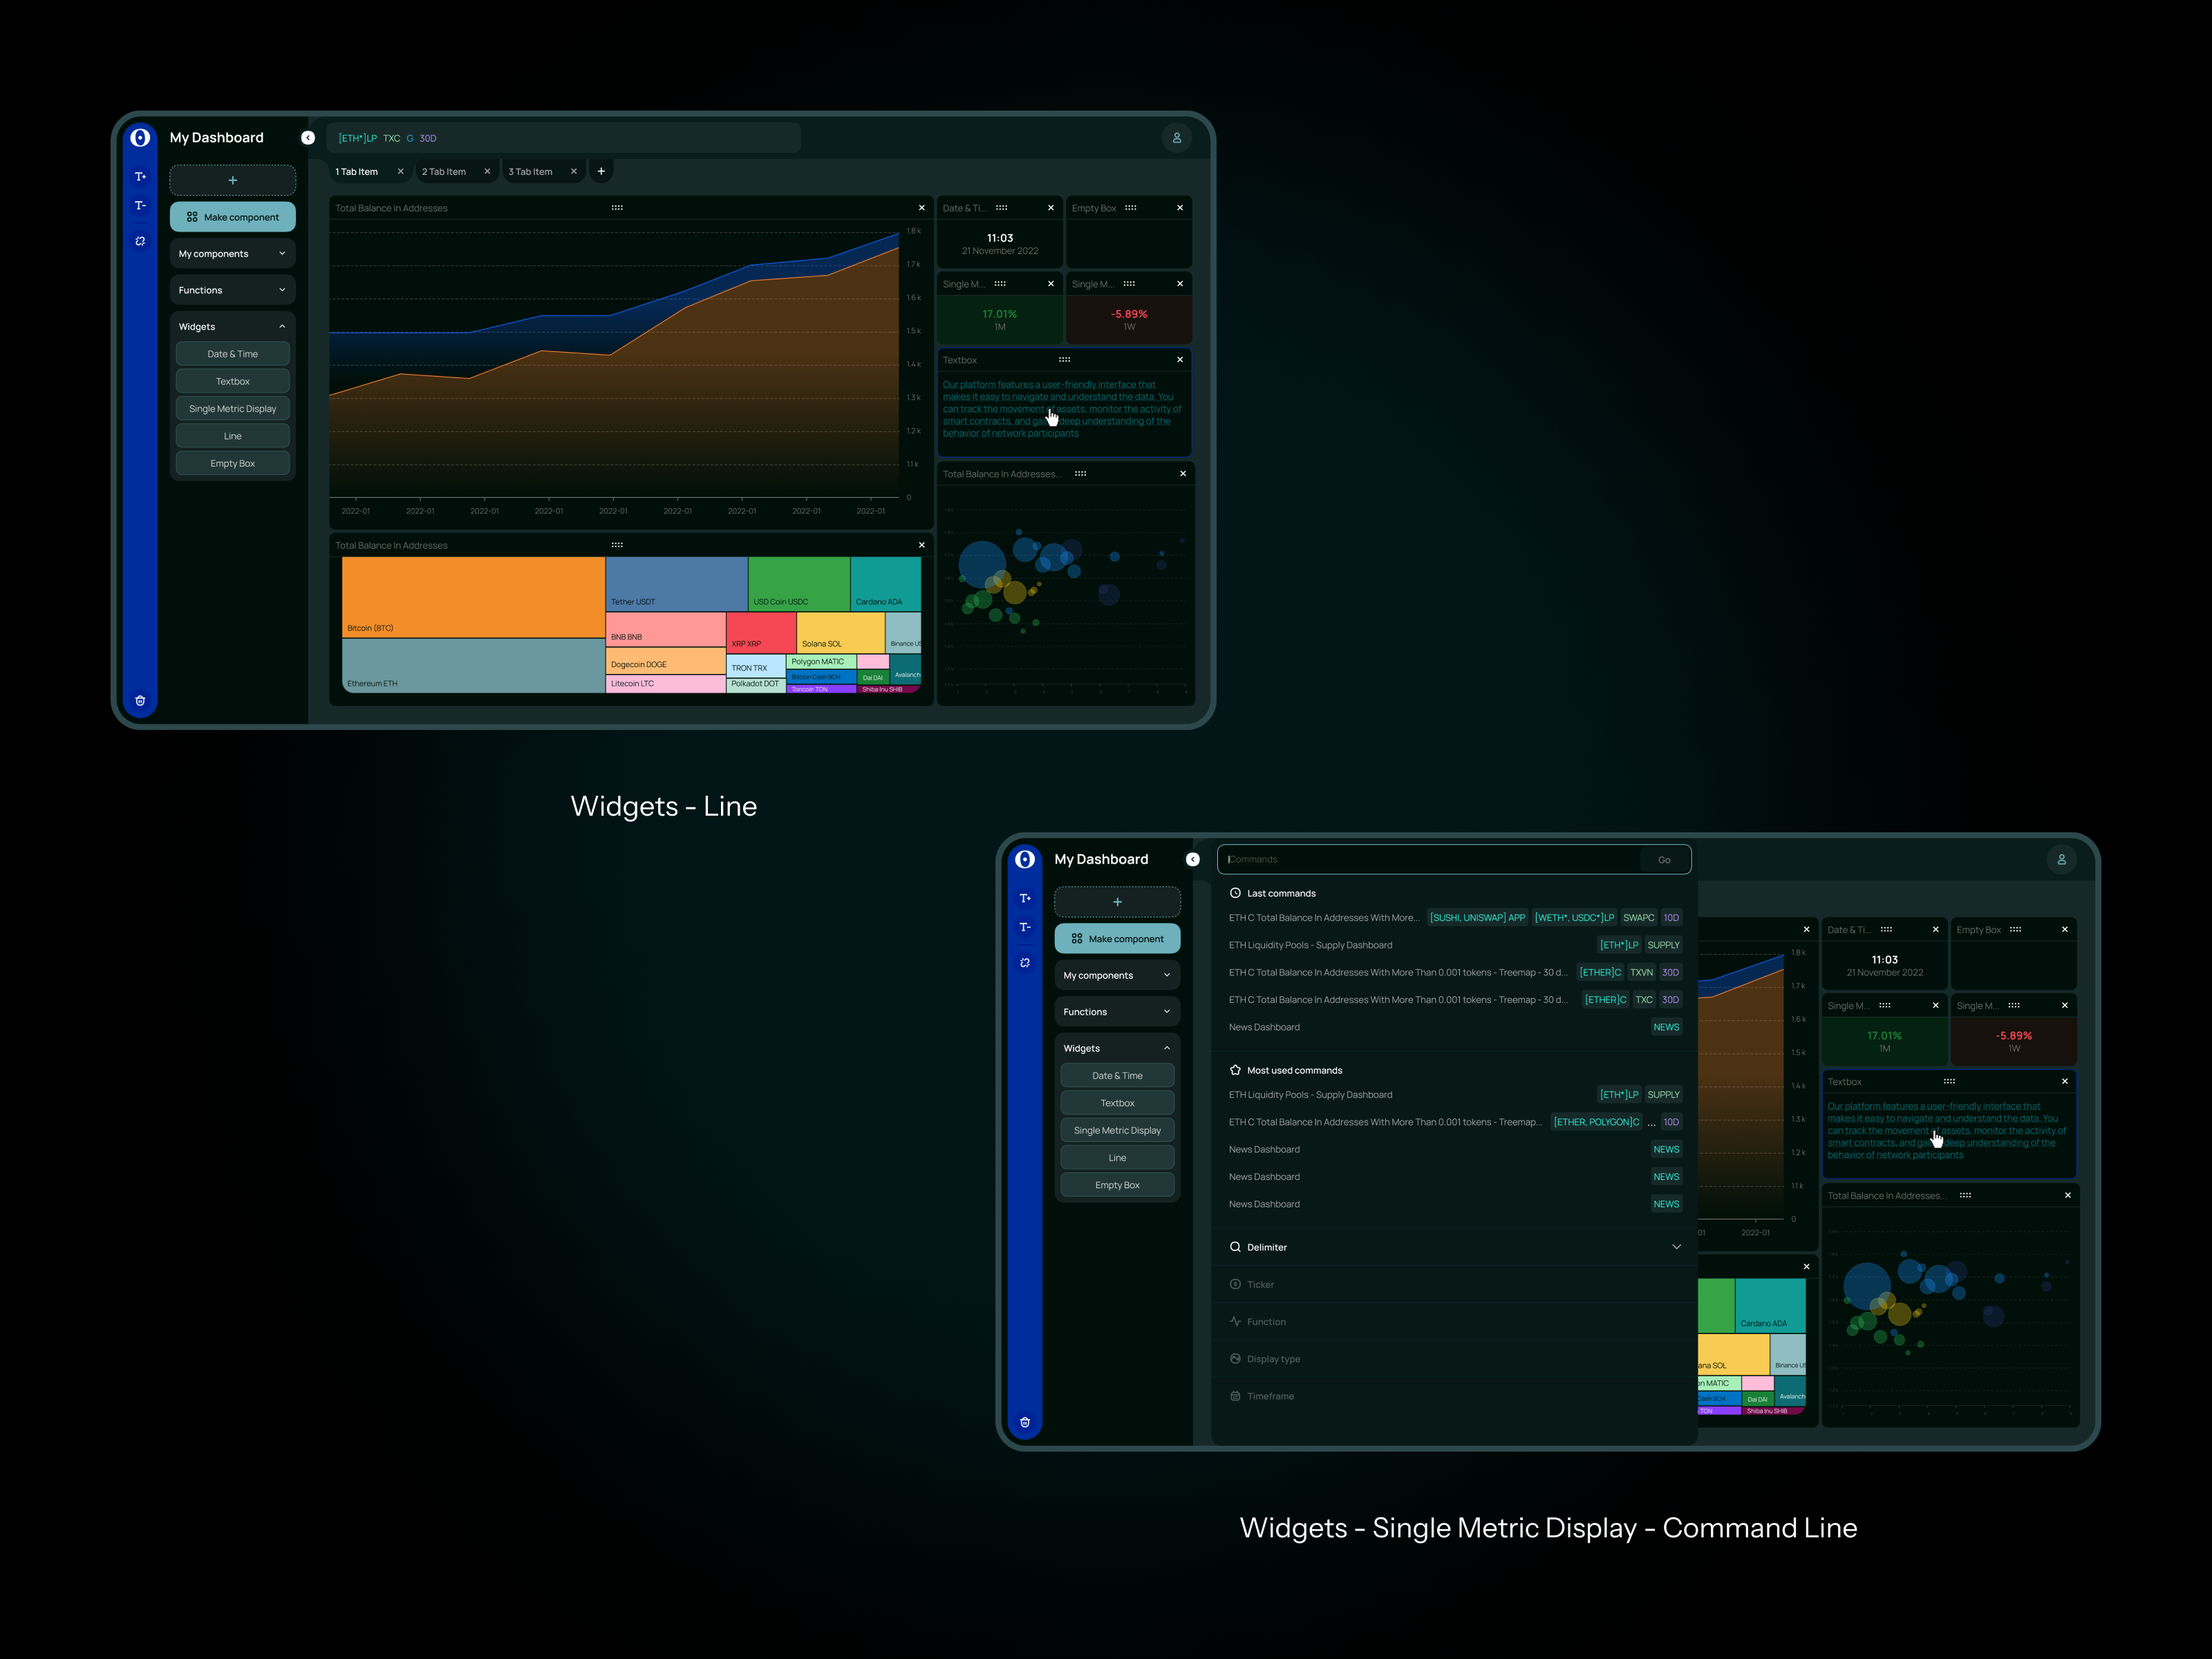Open the 3 Tab Item tab
This screenshot has height=1659, width=2212.
pos(530,172)
